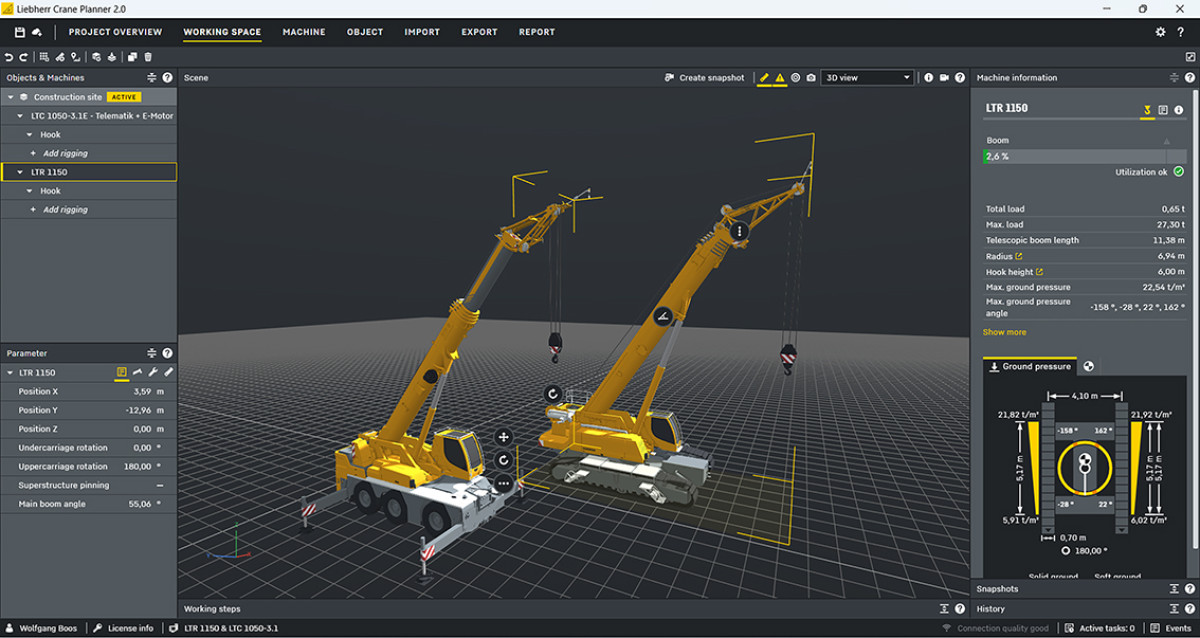Image resolution: width=1200 pixels, height=638 pixels.
Task: Open the Report menu tab
Action: pyautogui.click(x=536, y=32)
